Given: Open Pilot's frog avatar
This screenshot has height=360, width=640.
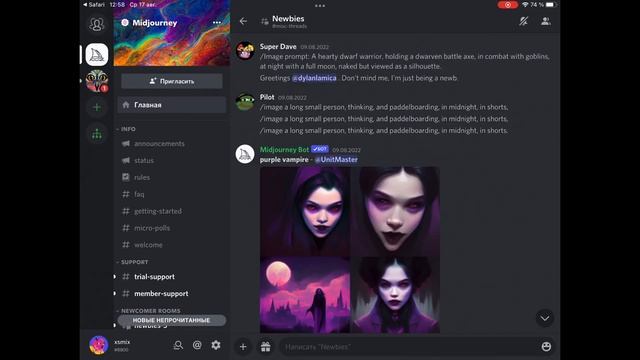Looking at the screenshot, I should tap(245, 102).
